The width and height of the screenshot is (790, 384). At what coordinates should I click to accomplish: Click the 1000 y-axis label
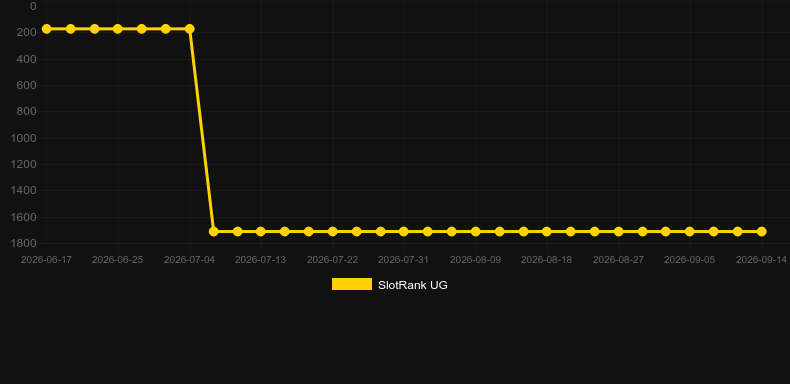pos(24,138)
